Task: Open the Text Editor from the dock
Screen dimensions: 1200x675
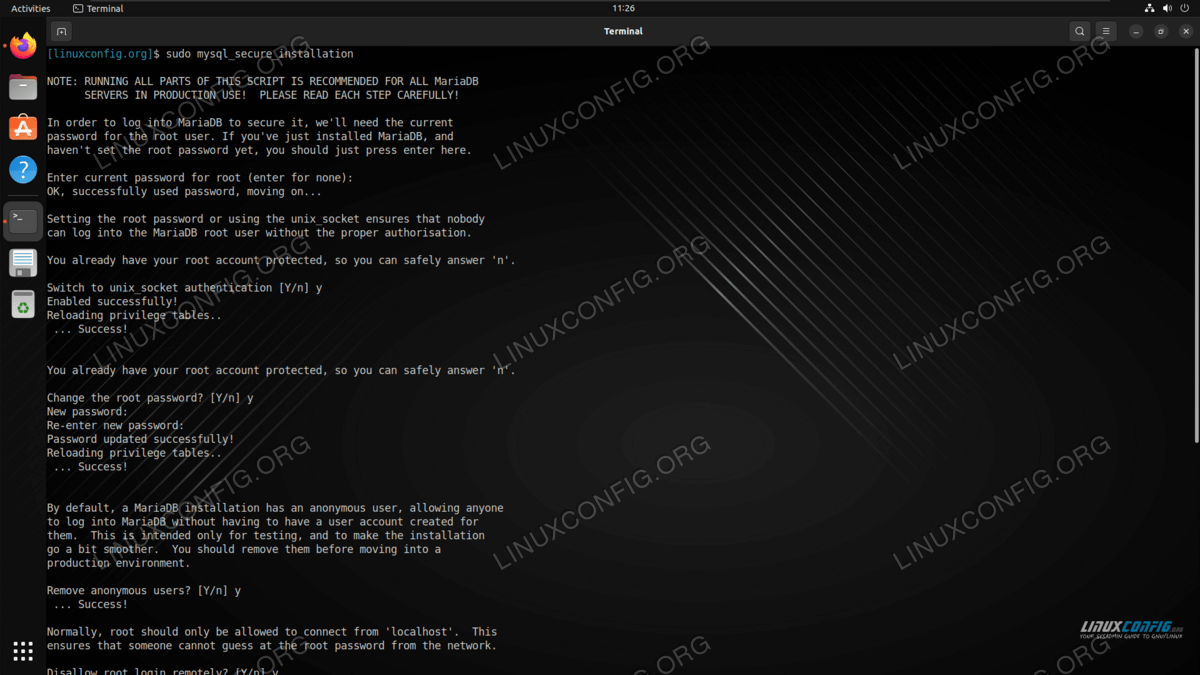Action: 23,263
